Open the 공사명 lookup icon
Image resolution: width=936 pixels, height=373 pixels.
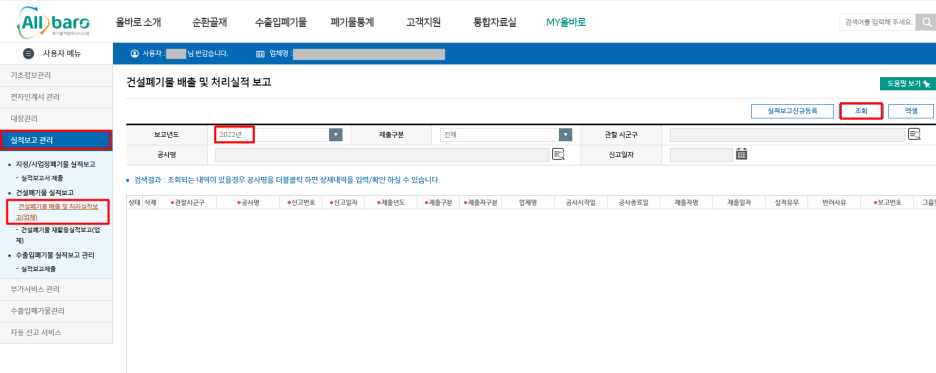click(x=559, y=154)
